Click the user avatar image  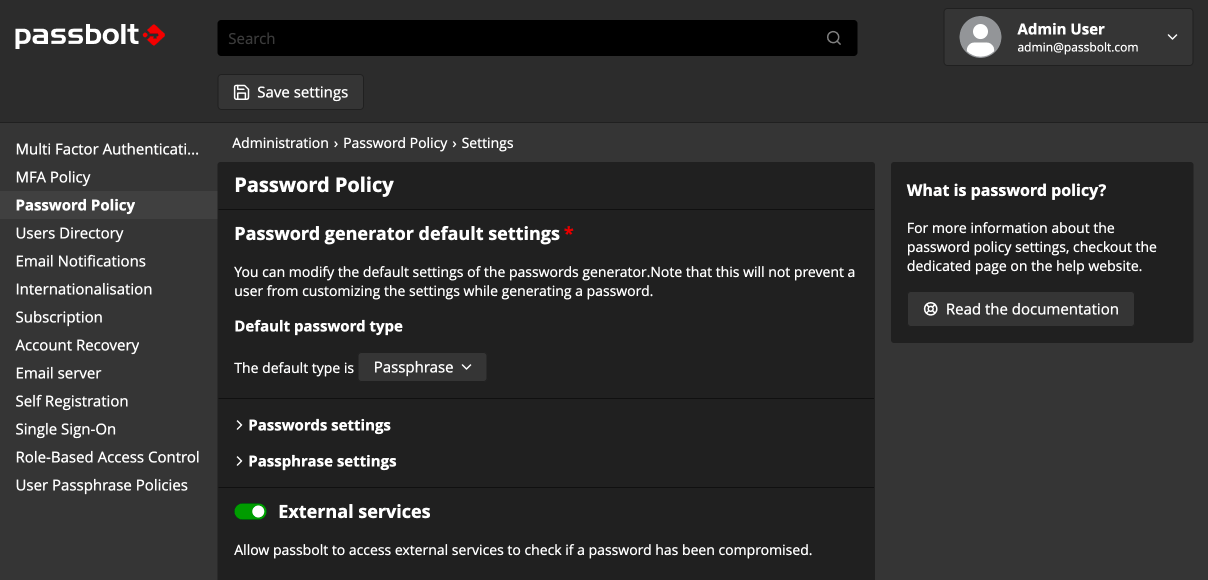(x=980, y=36)
